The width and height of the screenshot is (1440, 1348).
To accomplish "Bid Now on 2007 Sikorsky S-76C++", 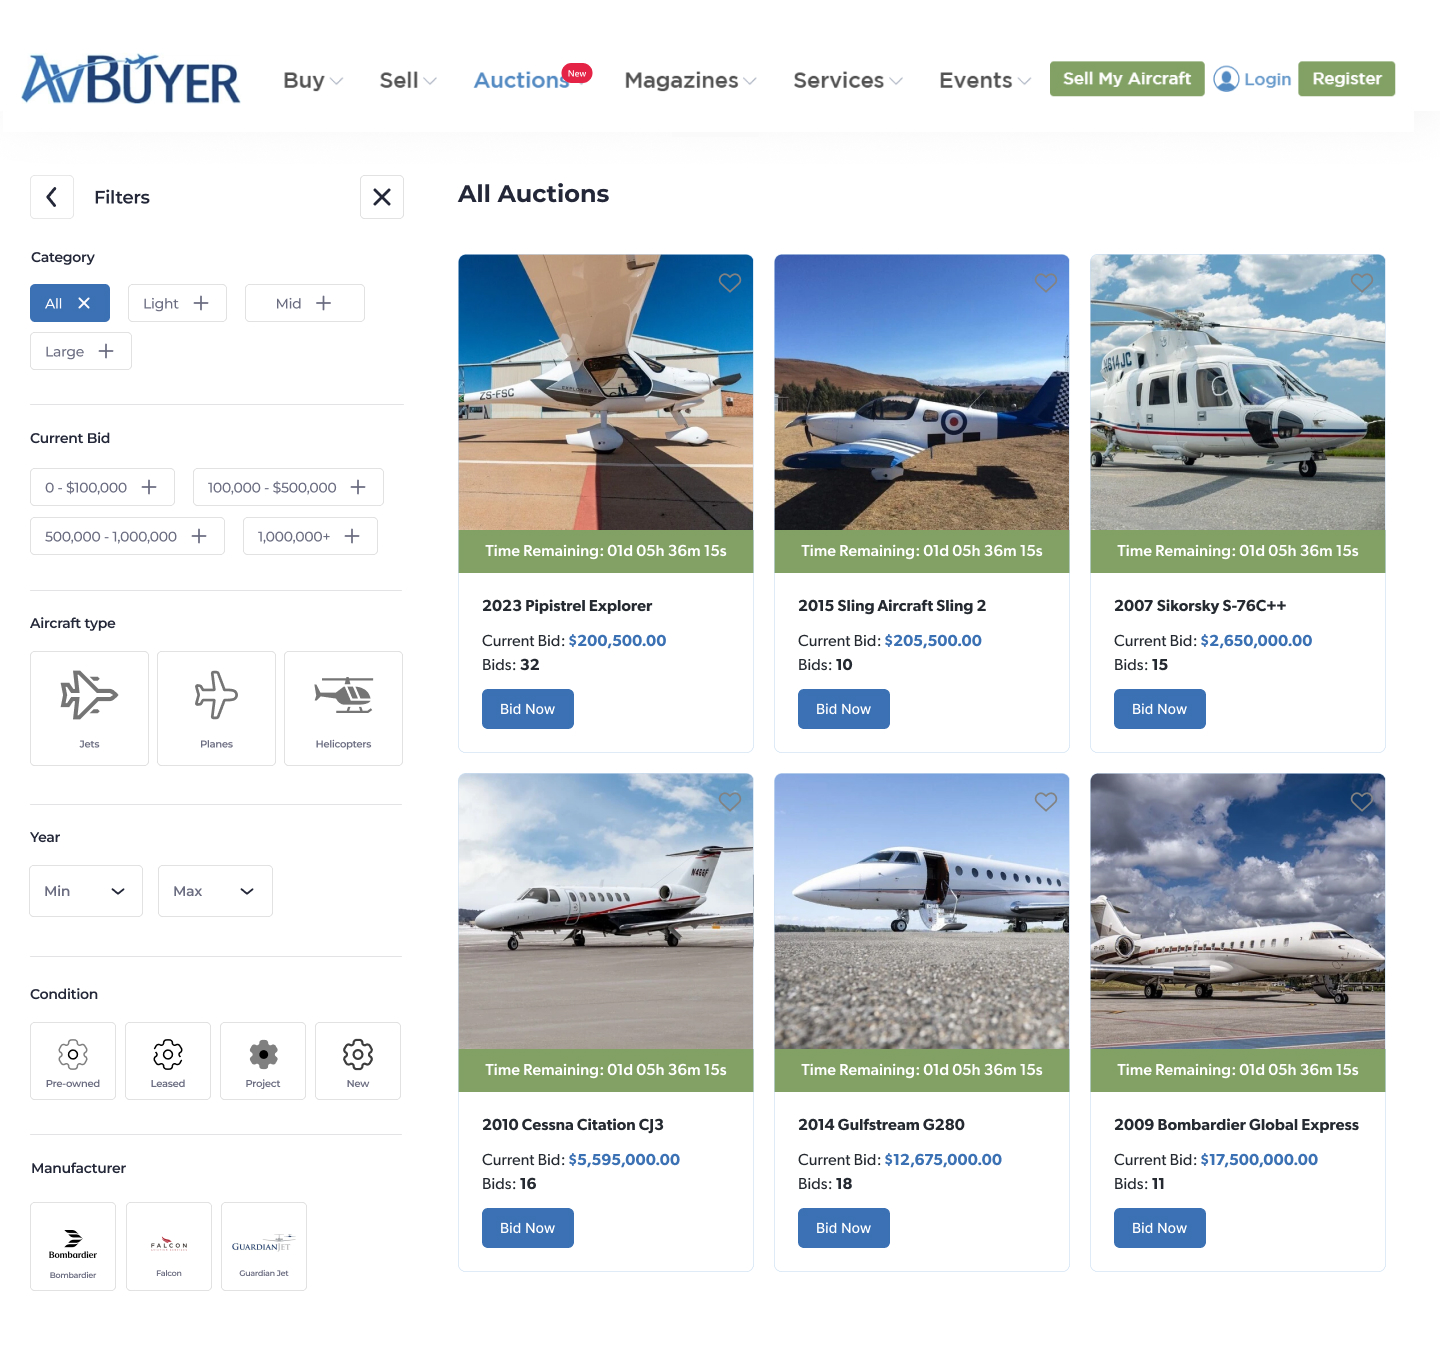I will click(x=1160, y=709).
